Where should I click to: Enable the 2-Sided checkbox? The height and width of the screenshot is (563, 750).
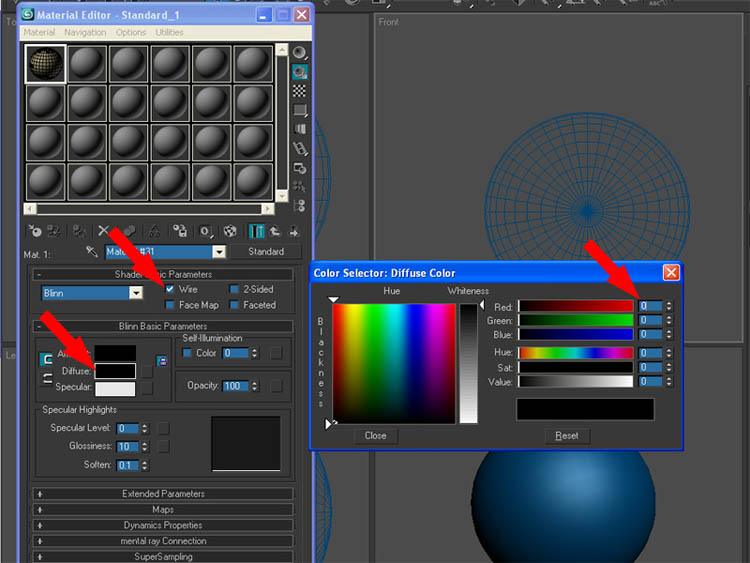tap(233, 289)
